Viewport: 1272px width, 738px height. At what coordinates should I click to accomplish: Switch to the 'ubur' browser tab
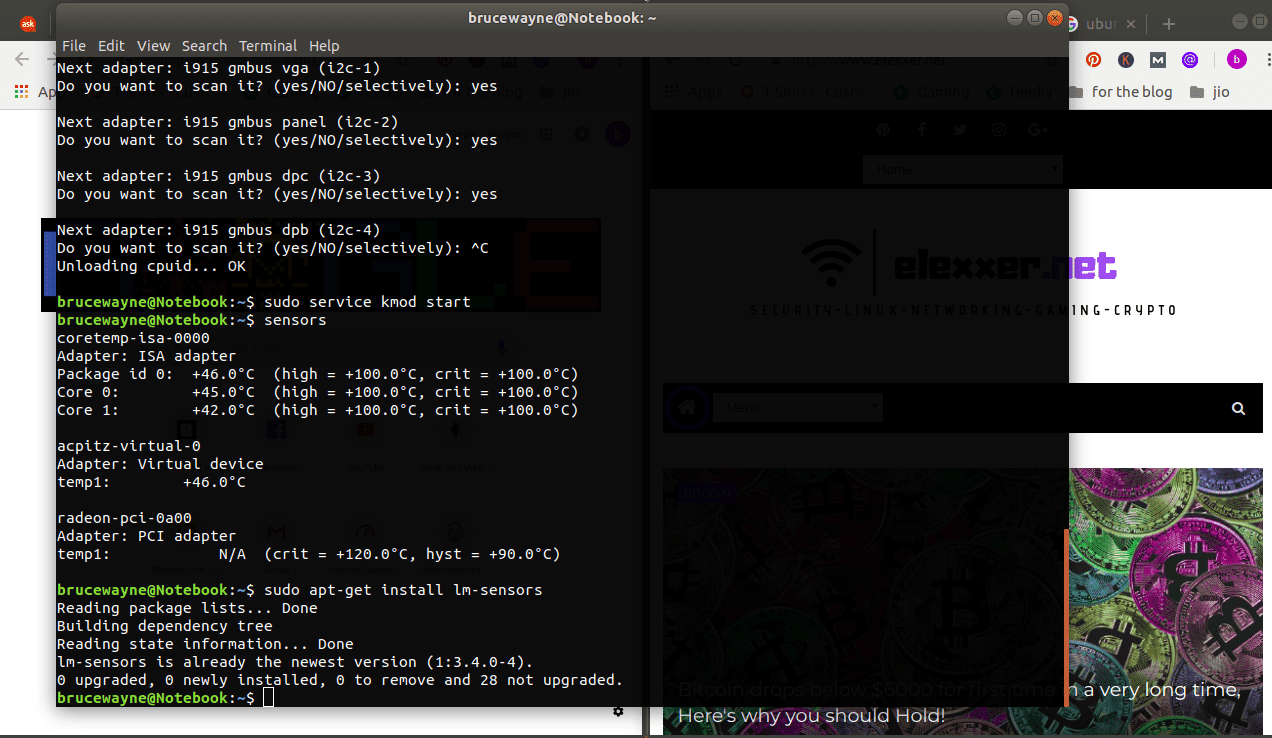1101,24
